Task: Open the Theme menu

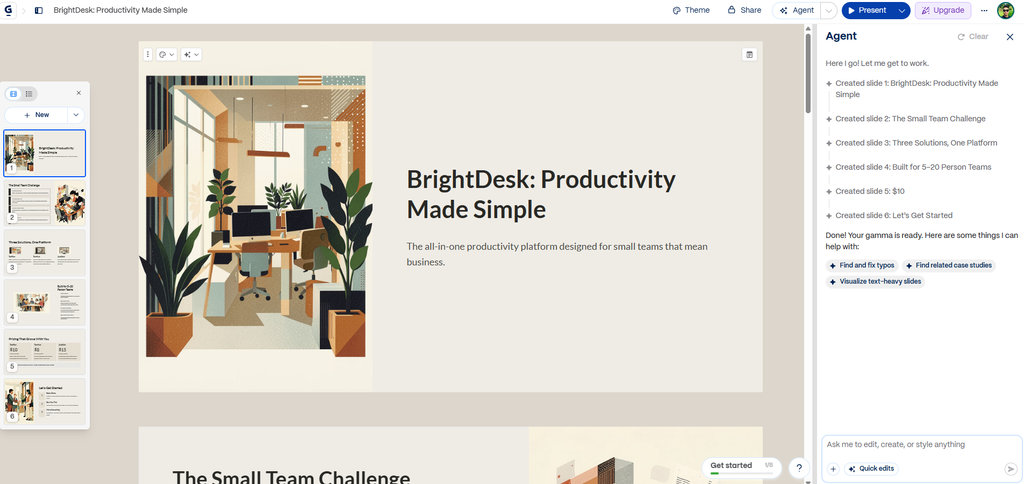Action: point(691,10)
